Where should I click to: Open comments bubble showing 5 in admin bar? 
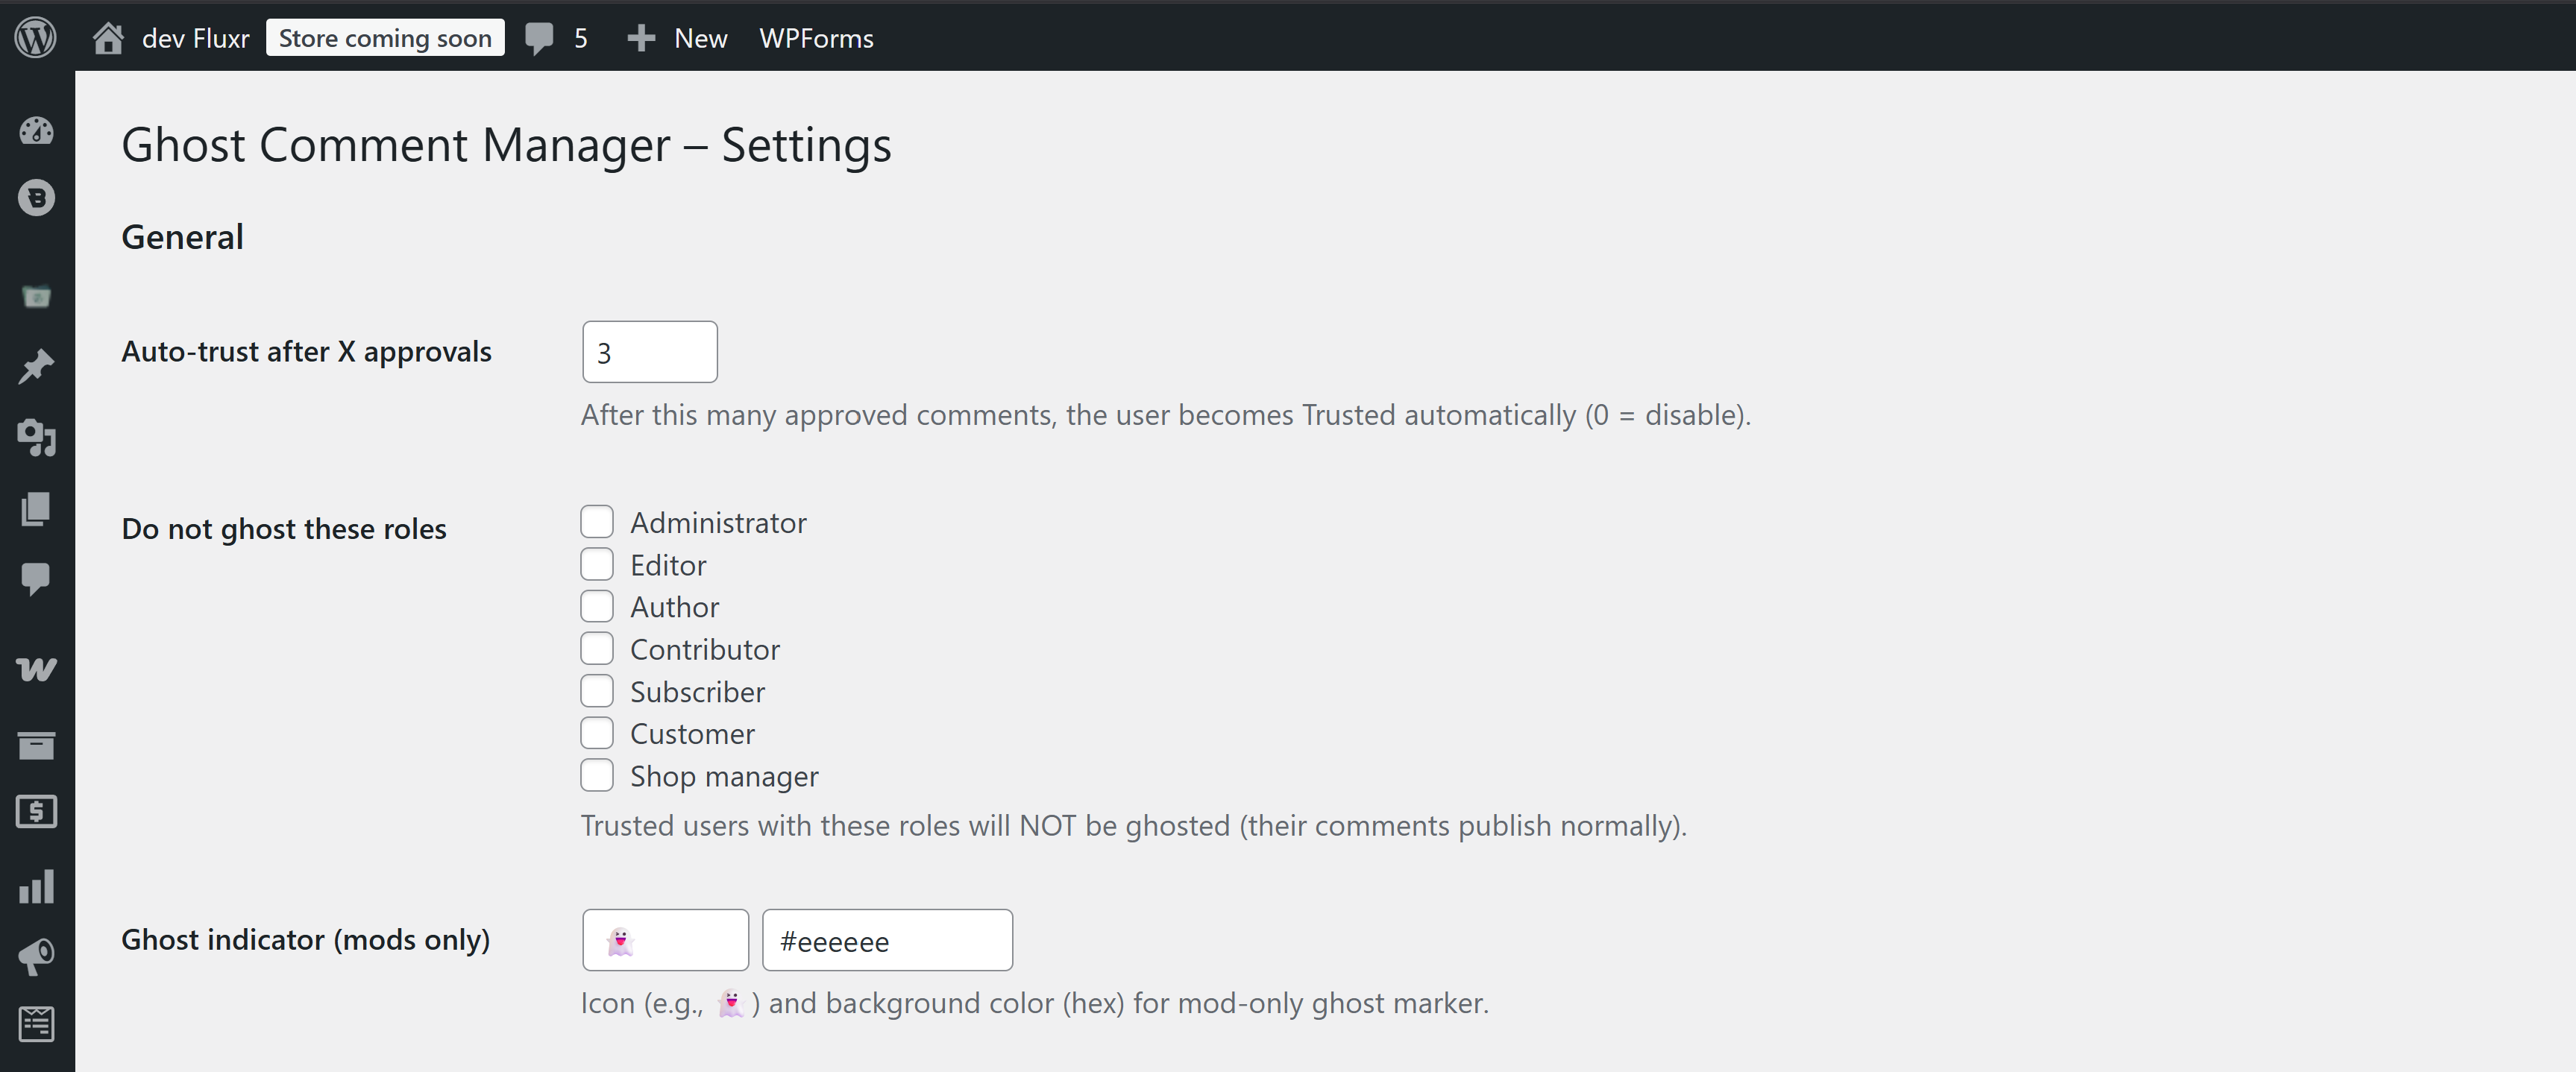[x=556, y=37]
